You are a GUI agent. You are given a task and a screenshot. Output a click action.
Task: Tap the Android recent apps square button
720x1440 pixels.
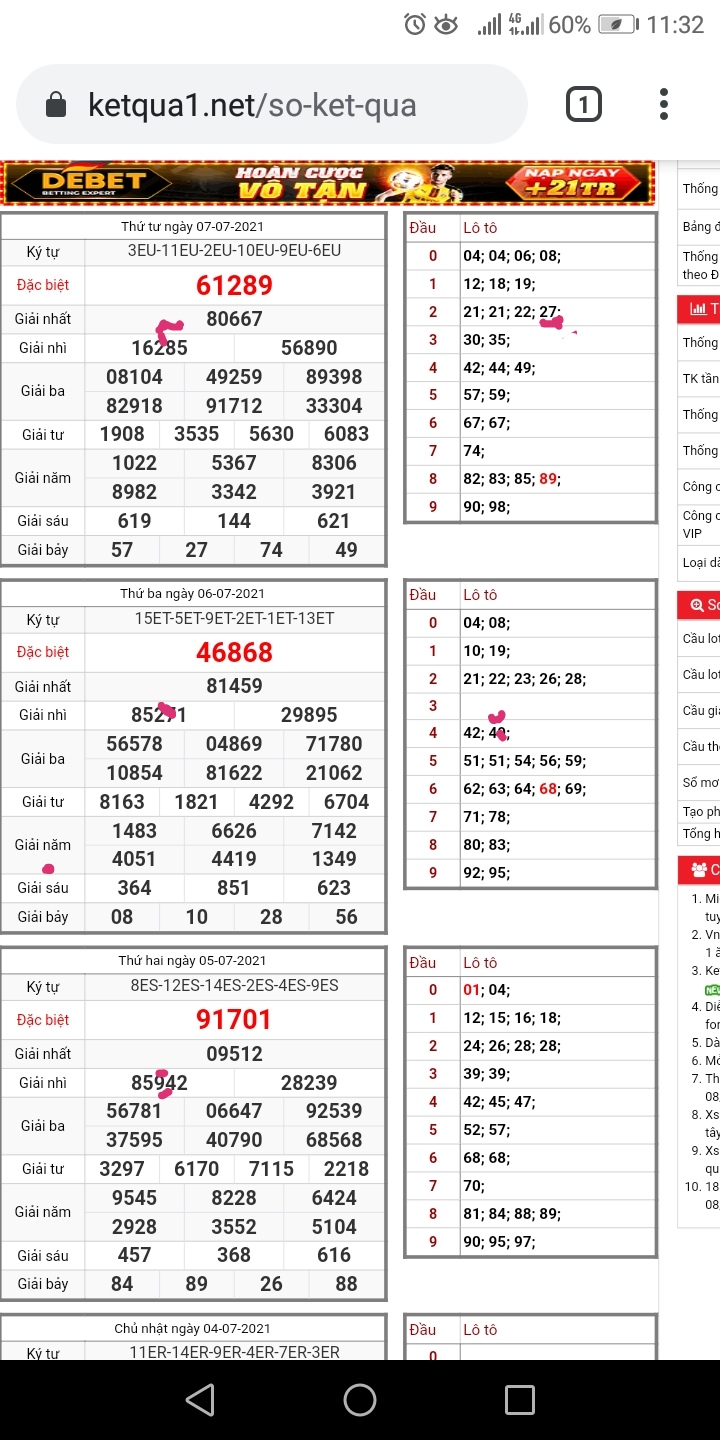coord(520,1399)
